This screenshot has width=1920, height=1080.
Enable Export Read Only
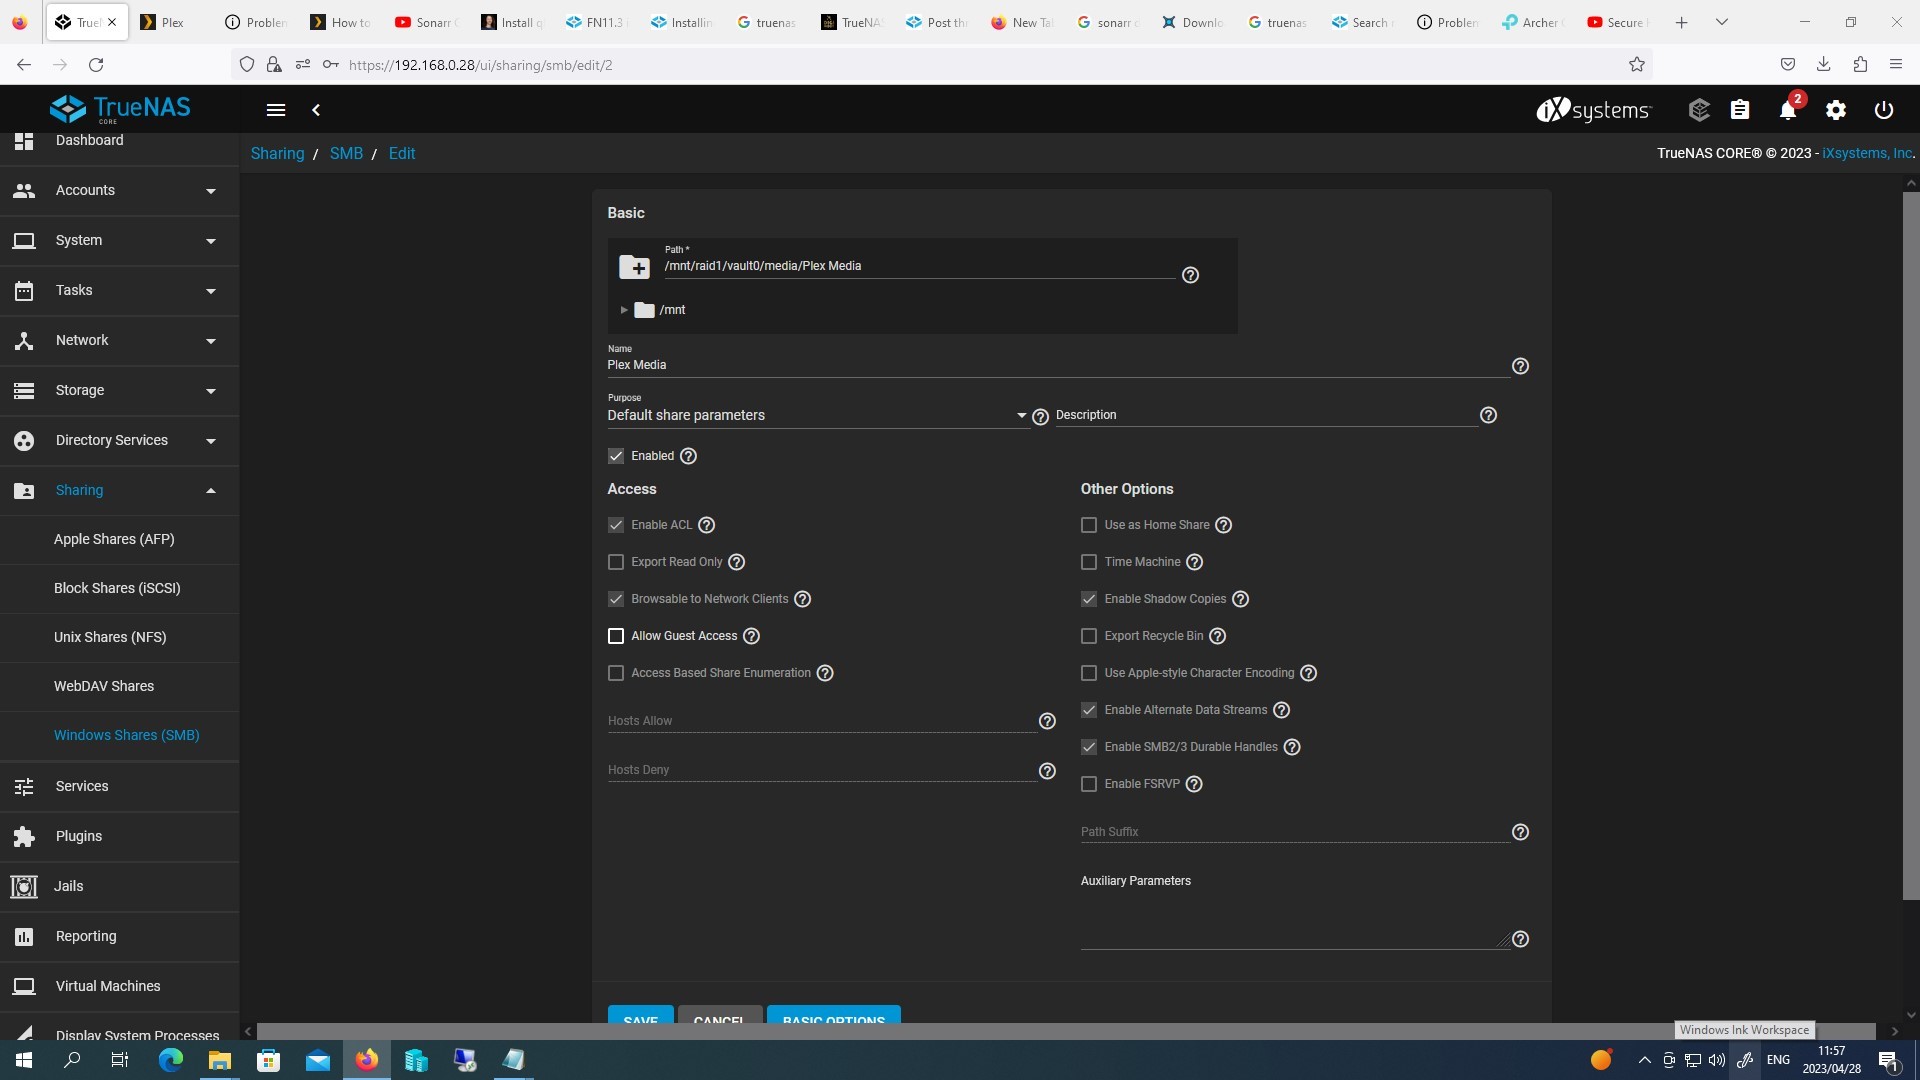[x=616, y=562]
